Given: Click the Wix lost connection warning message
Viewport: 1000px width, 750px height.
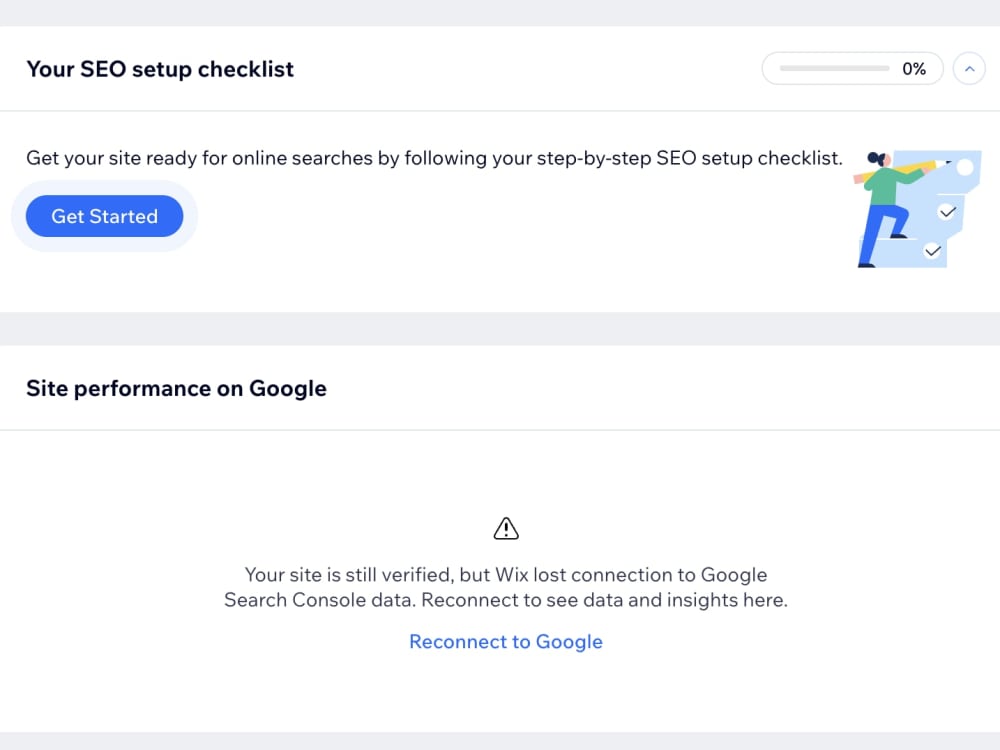Looking at the screenshot, I should point(506,587).
